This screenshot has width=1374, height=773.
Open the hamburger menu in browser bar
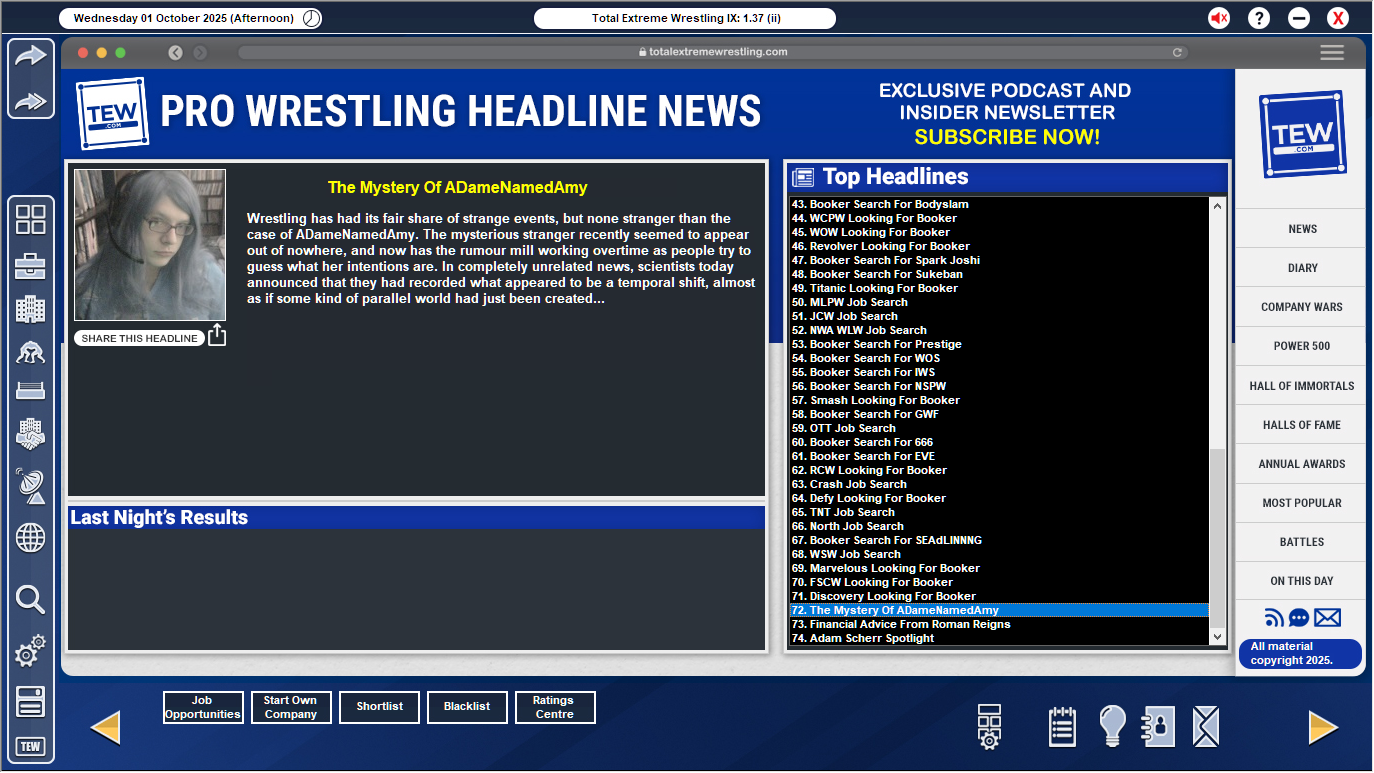[1331, 53]
